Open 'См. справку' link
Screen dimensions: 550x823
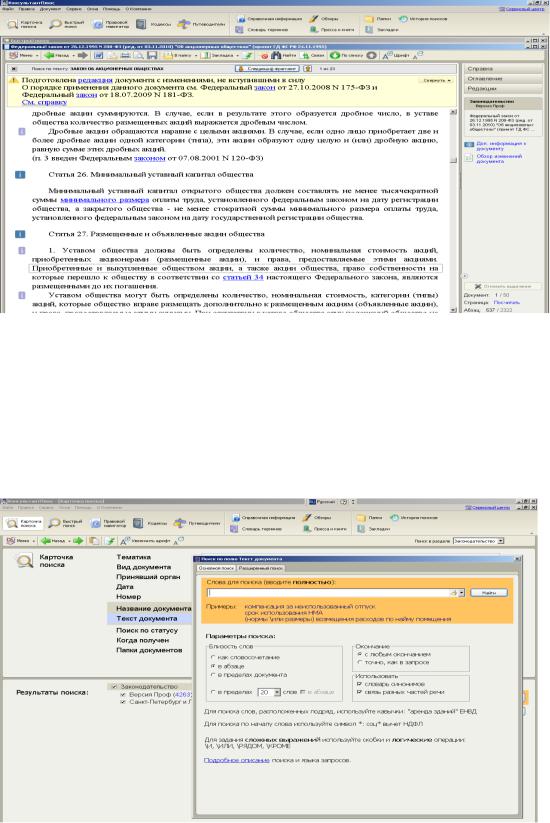pyautogui.click(x=45, y=102)
